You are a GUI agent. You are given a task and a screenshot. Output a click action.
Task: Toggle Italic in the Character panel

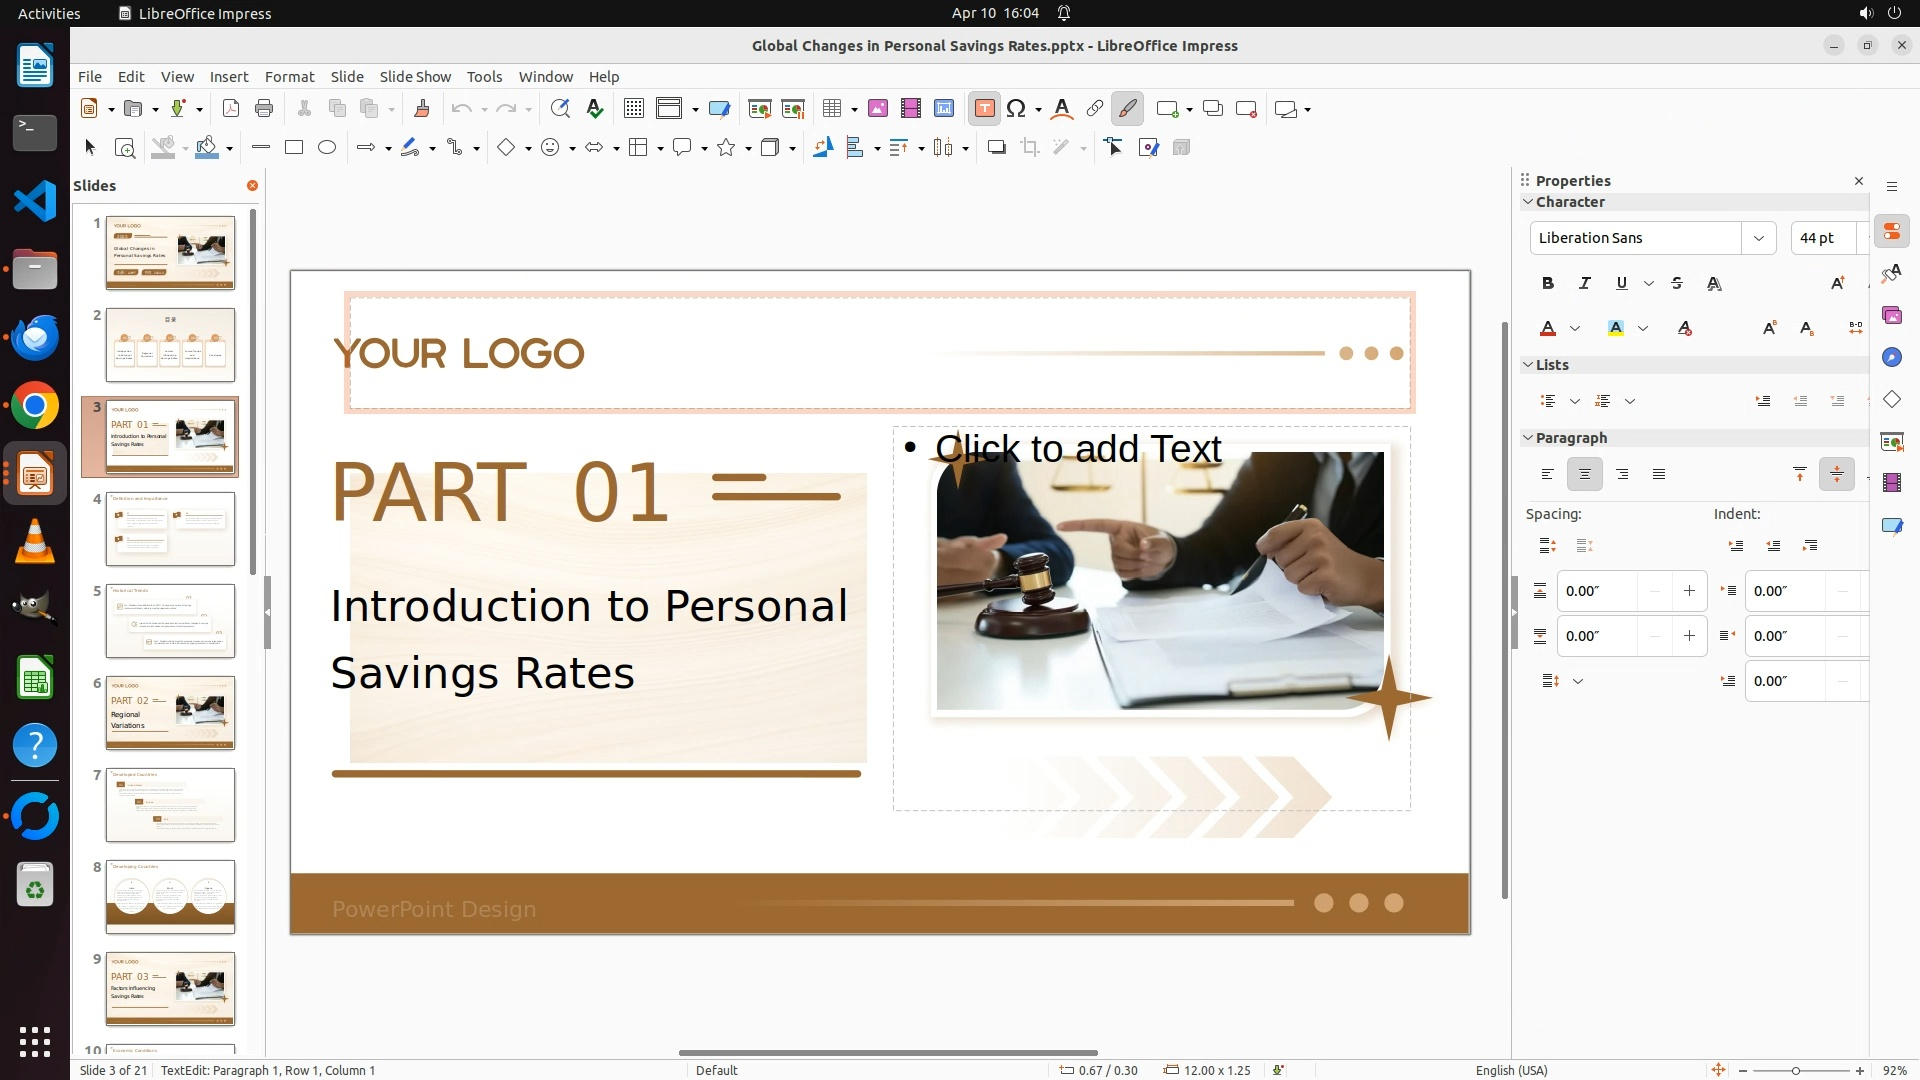coord(1585,284)
